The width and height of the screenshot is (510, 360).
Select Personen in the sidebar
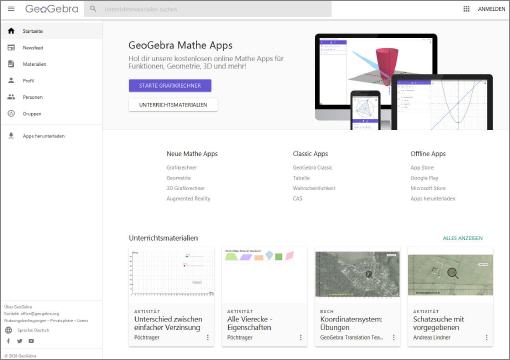click(x=52, y=97)
